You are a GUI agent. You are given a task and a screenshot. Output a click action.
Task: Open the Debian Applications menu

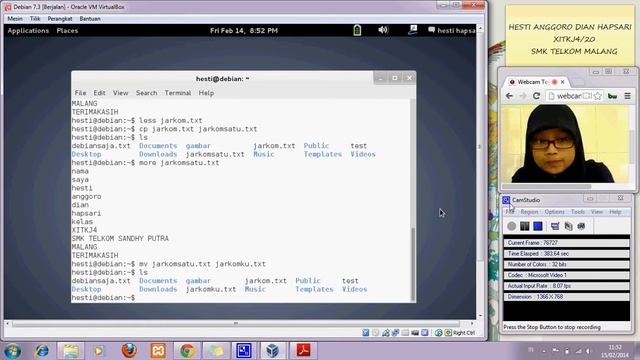28,31
